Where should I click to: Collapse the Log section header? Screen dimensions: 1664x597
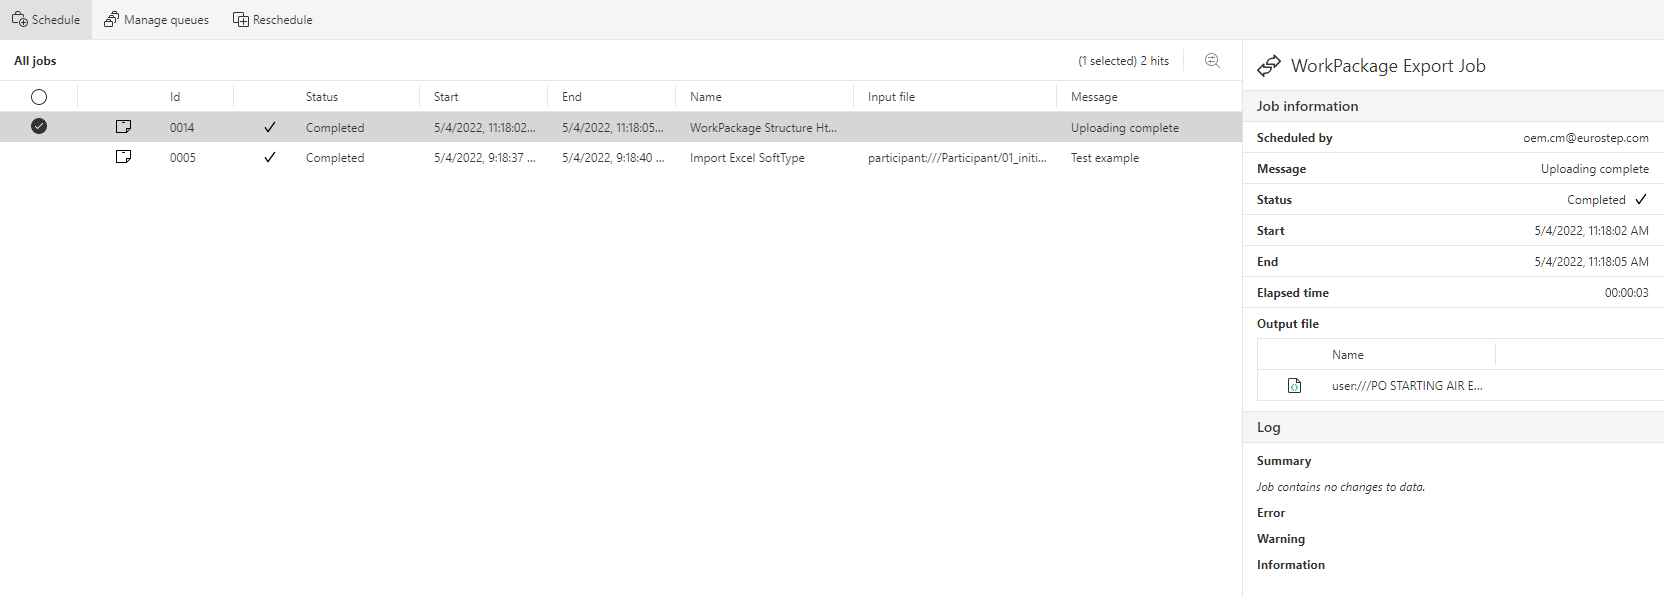(x=1268, y=427)
